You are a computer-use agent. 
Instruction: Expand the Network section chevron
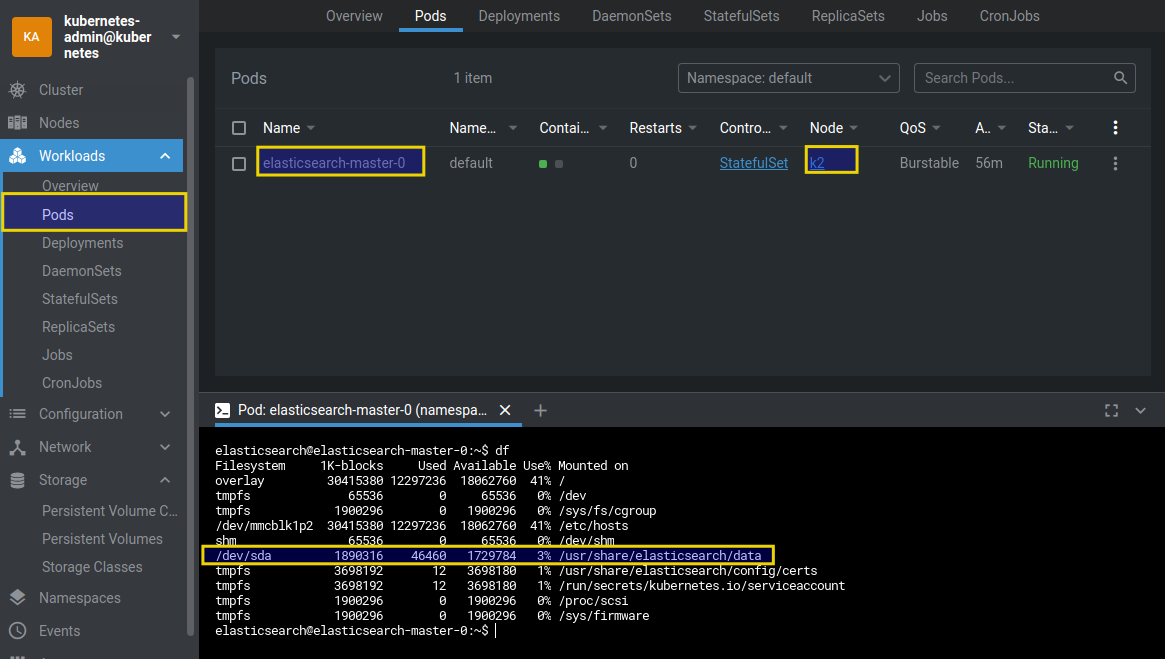165,447
